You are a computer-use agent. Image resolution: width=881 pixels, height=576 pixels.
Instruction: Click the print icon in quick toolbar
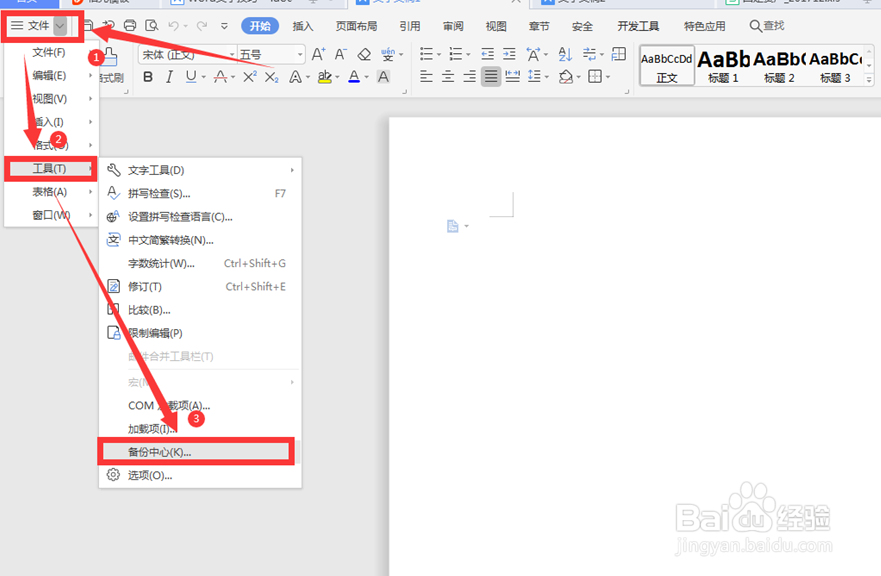pyautogui.click(x=130, y=25)
